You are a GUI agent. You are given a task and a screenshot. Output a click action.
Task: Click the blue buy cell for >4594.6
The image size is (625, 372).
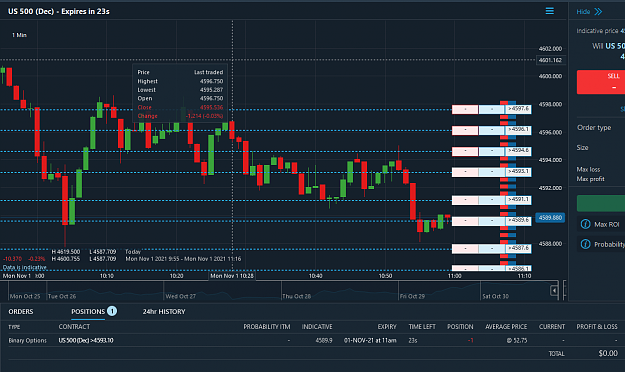(491, 151)
